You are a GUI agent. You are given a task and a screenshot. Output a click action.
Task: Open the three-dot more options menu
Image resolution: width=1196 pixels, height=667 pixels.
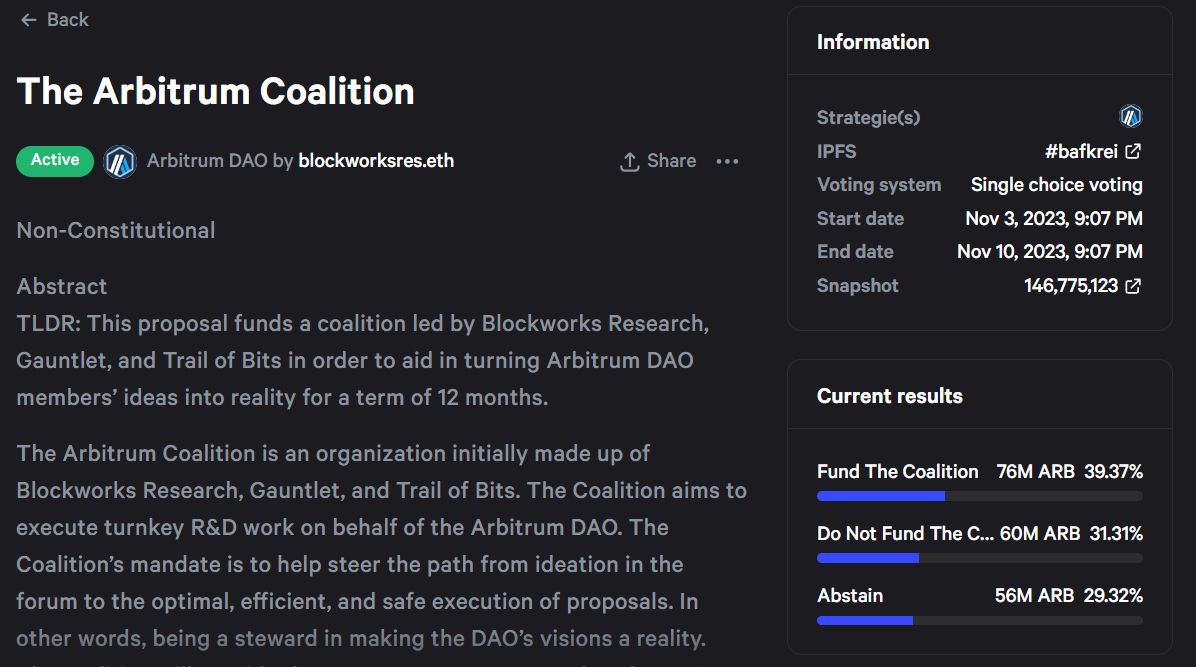click(727, 161)
